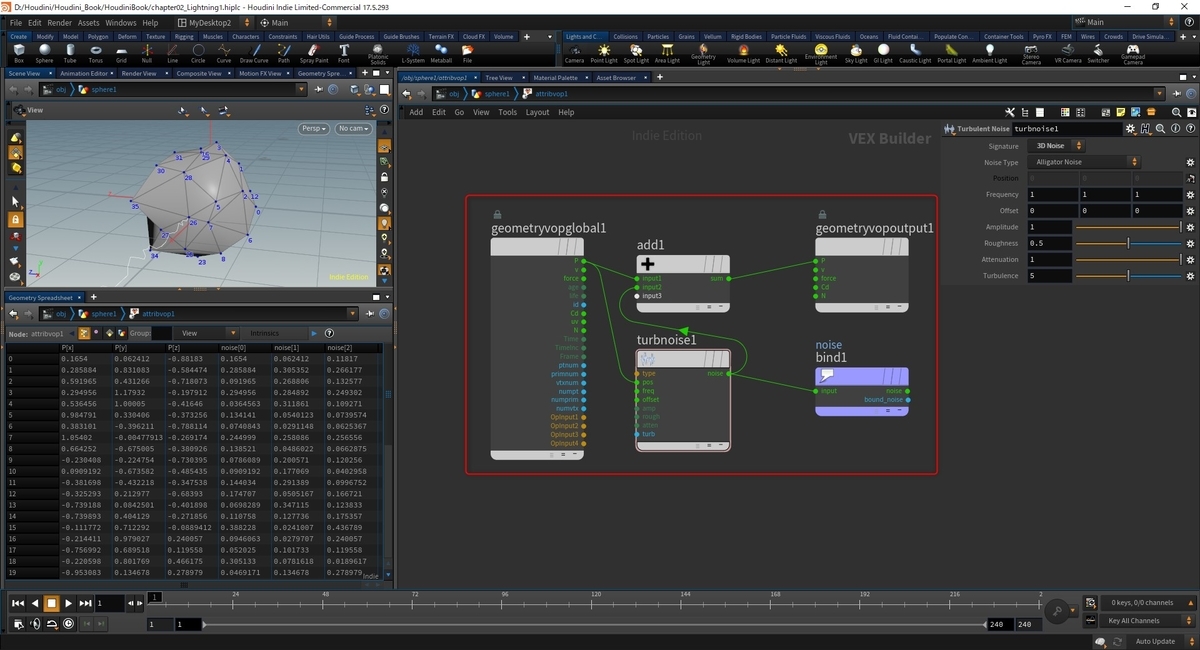Toggle real-time playback with the clock icon
This screenshot has width=1200, height=650.
[x=68, y=623]
